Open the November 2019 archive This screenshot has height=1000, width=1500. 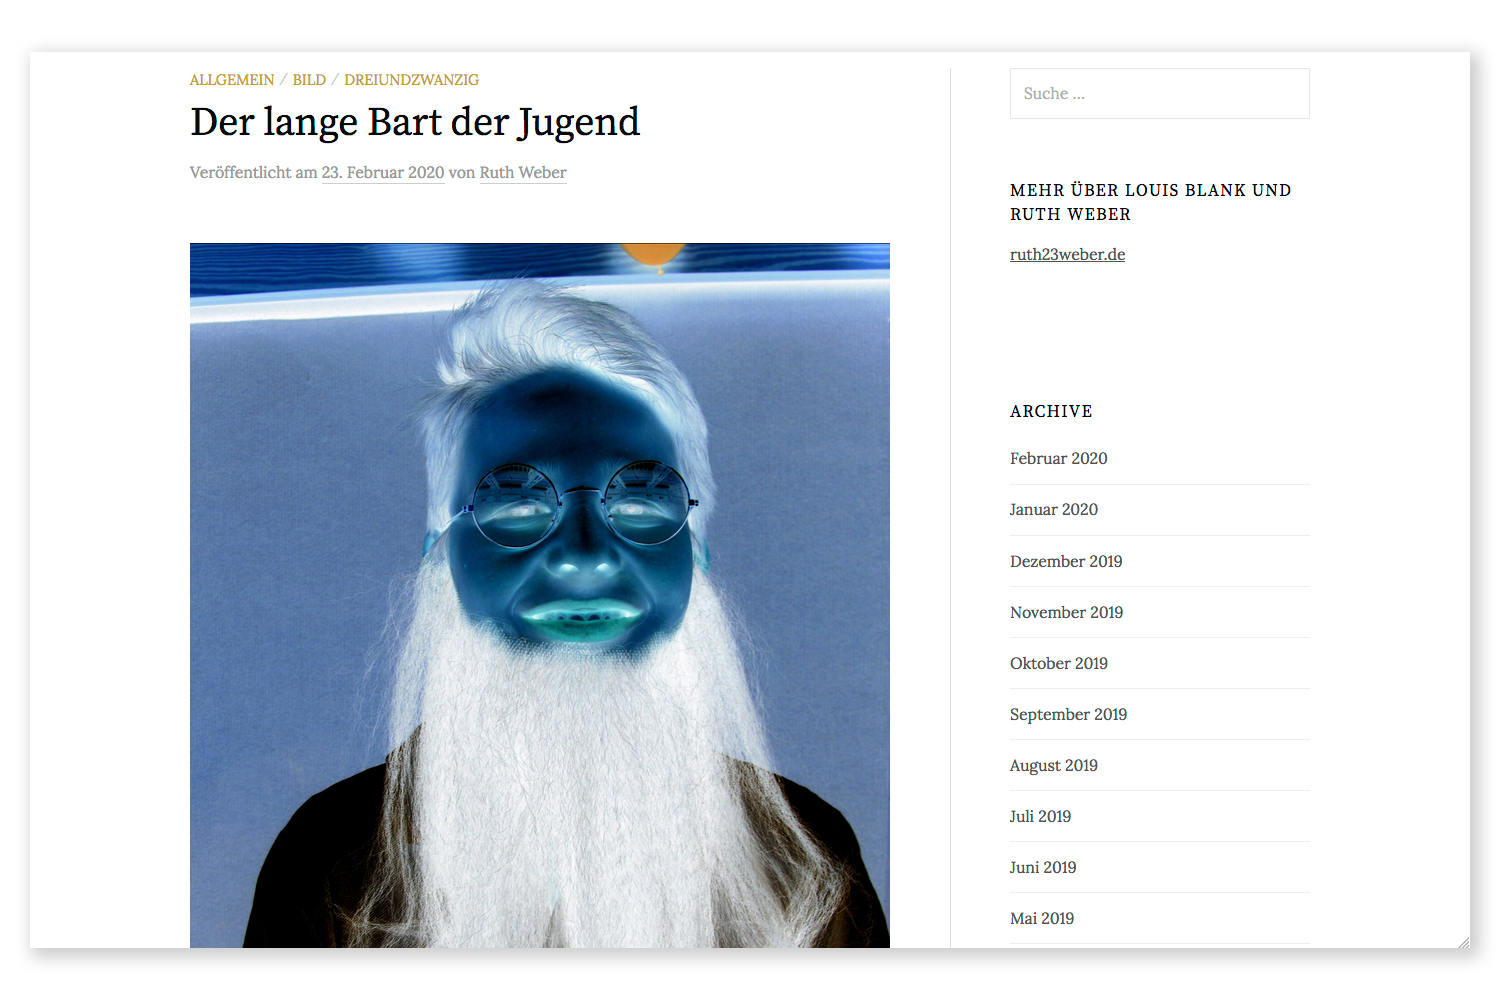(1066, 612)
